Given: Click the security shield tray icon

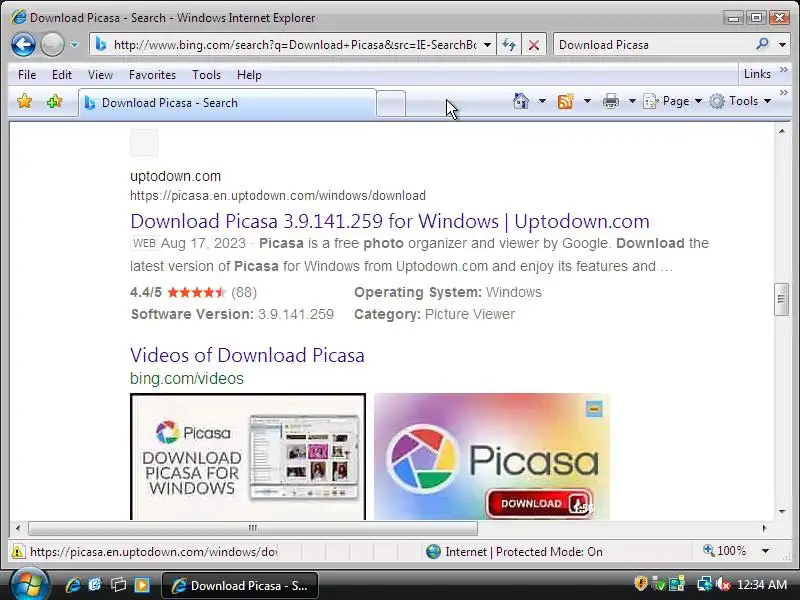Looking at the screenshot, I should [x=640, y=584].
